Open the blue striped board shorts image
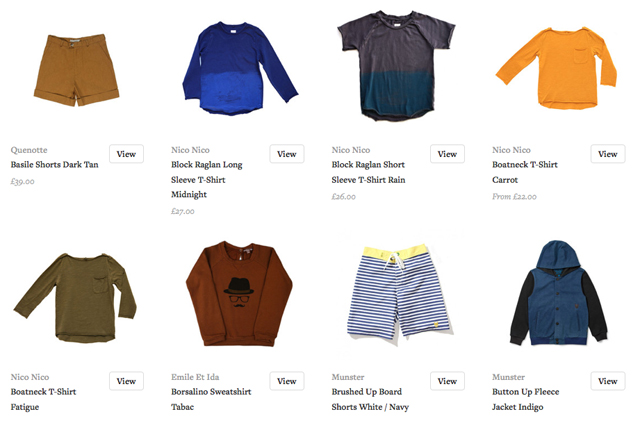 coord(399,291)
